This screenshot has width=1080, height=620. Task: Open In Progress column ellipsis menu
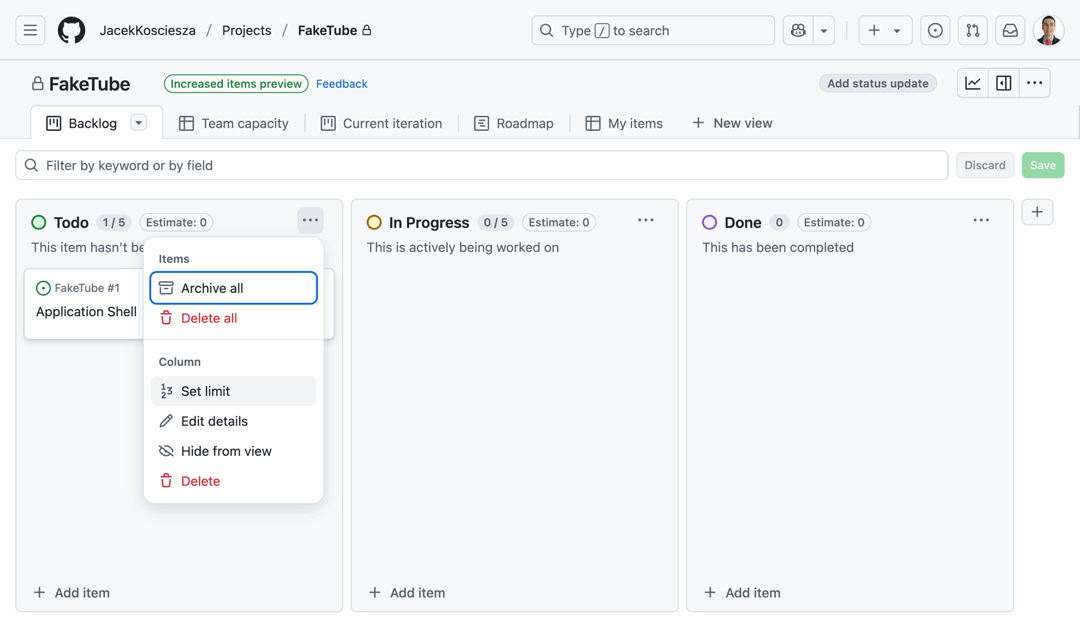(x=645, y=220)
